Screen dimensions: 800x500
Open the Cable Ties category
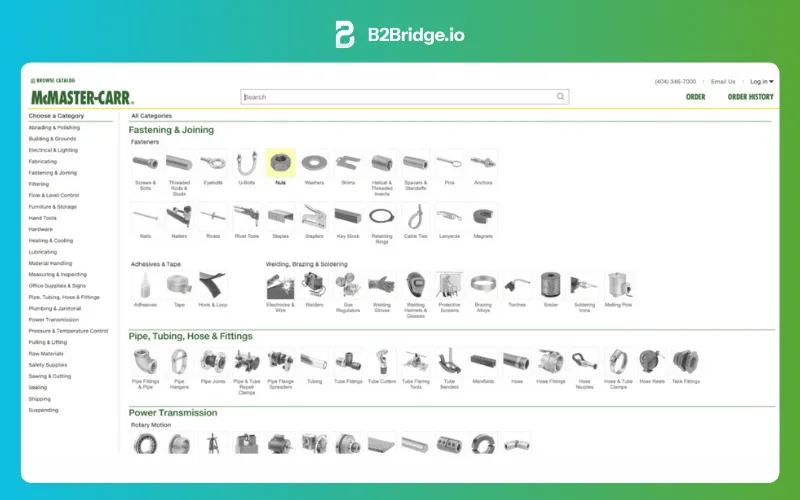415,217
